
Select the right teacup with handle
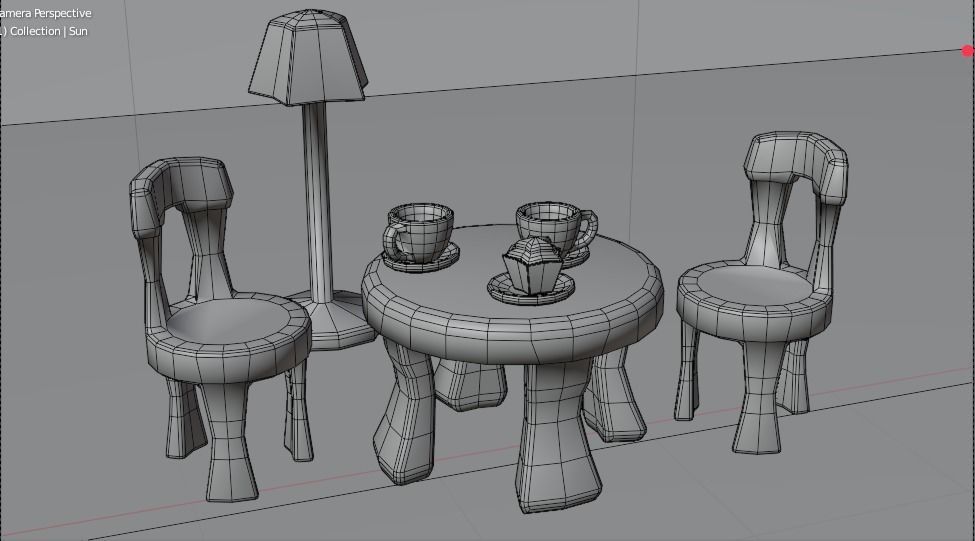pyautogui.click(x=557, y=230)
